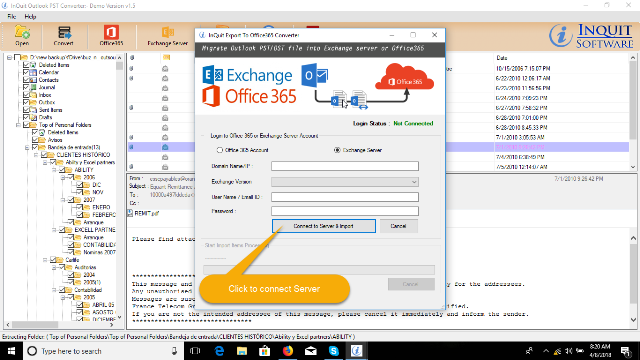Viewport: 640px width, 360px height.
Task: Click the User Name / Email ID field
Action: pyautogui.click(x=345, y=197)
